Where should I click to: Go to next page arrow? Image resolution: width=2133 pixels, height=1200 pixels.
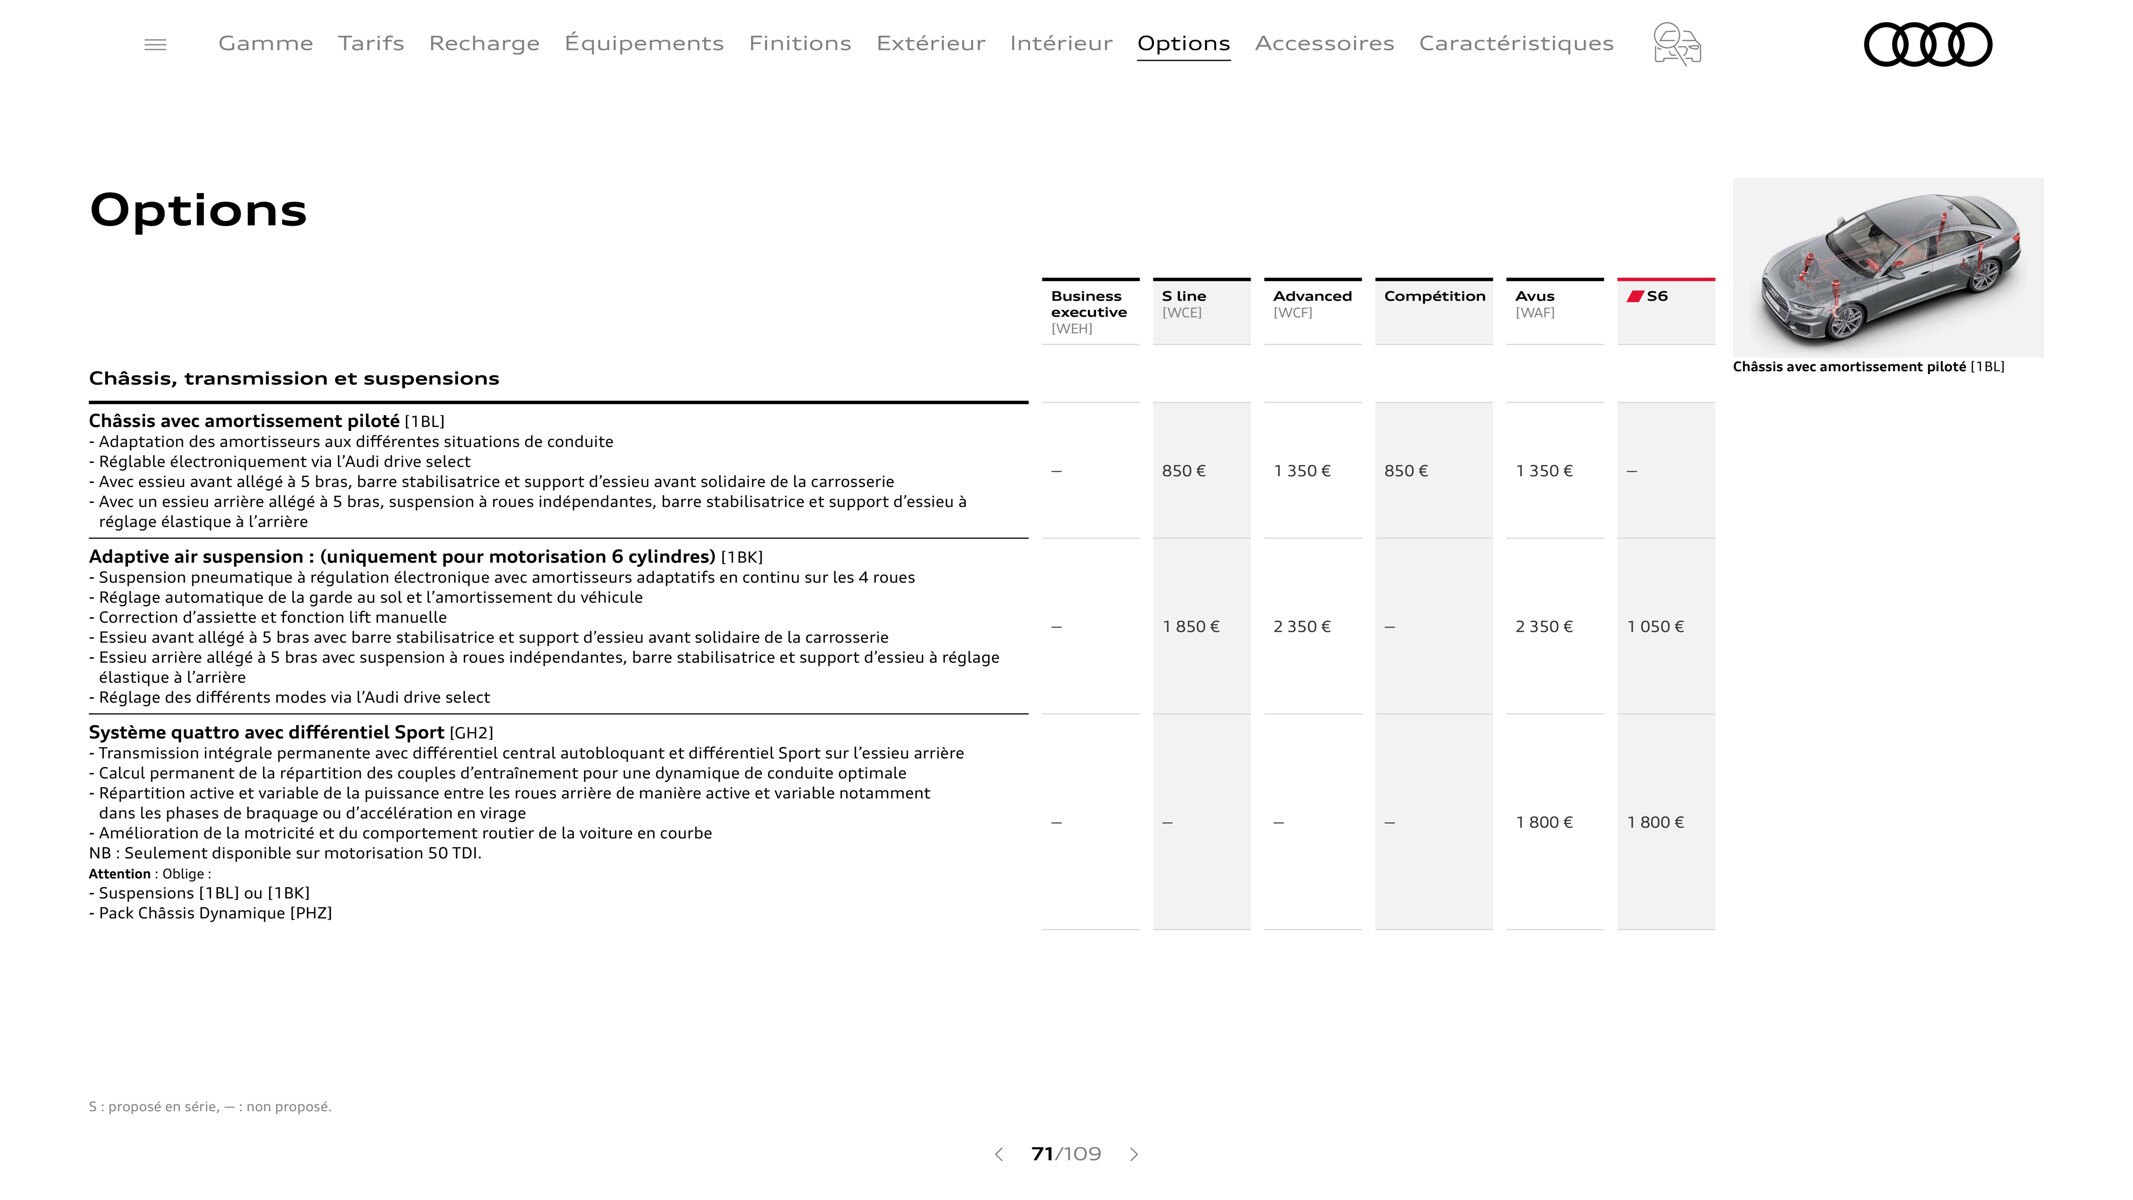coord(1134,1154)
